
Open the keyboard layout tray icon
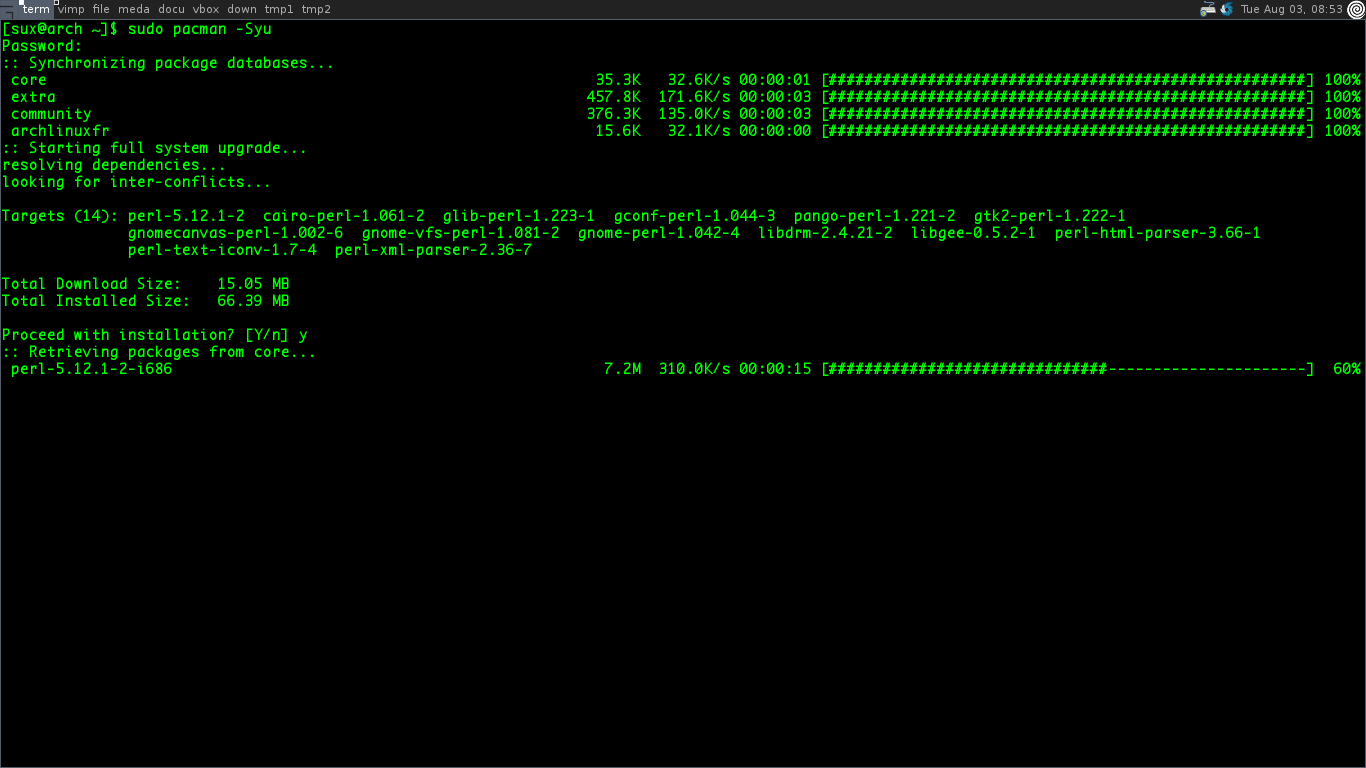click(x=1207, y=9)
